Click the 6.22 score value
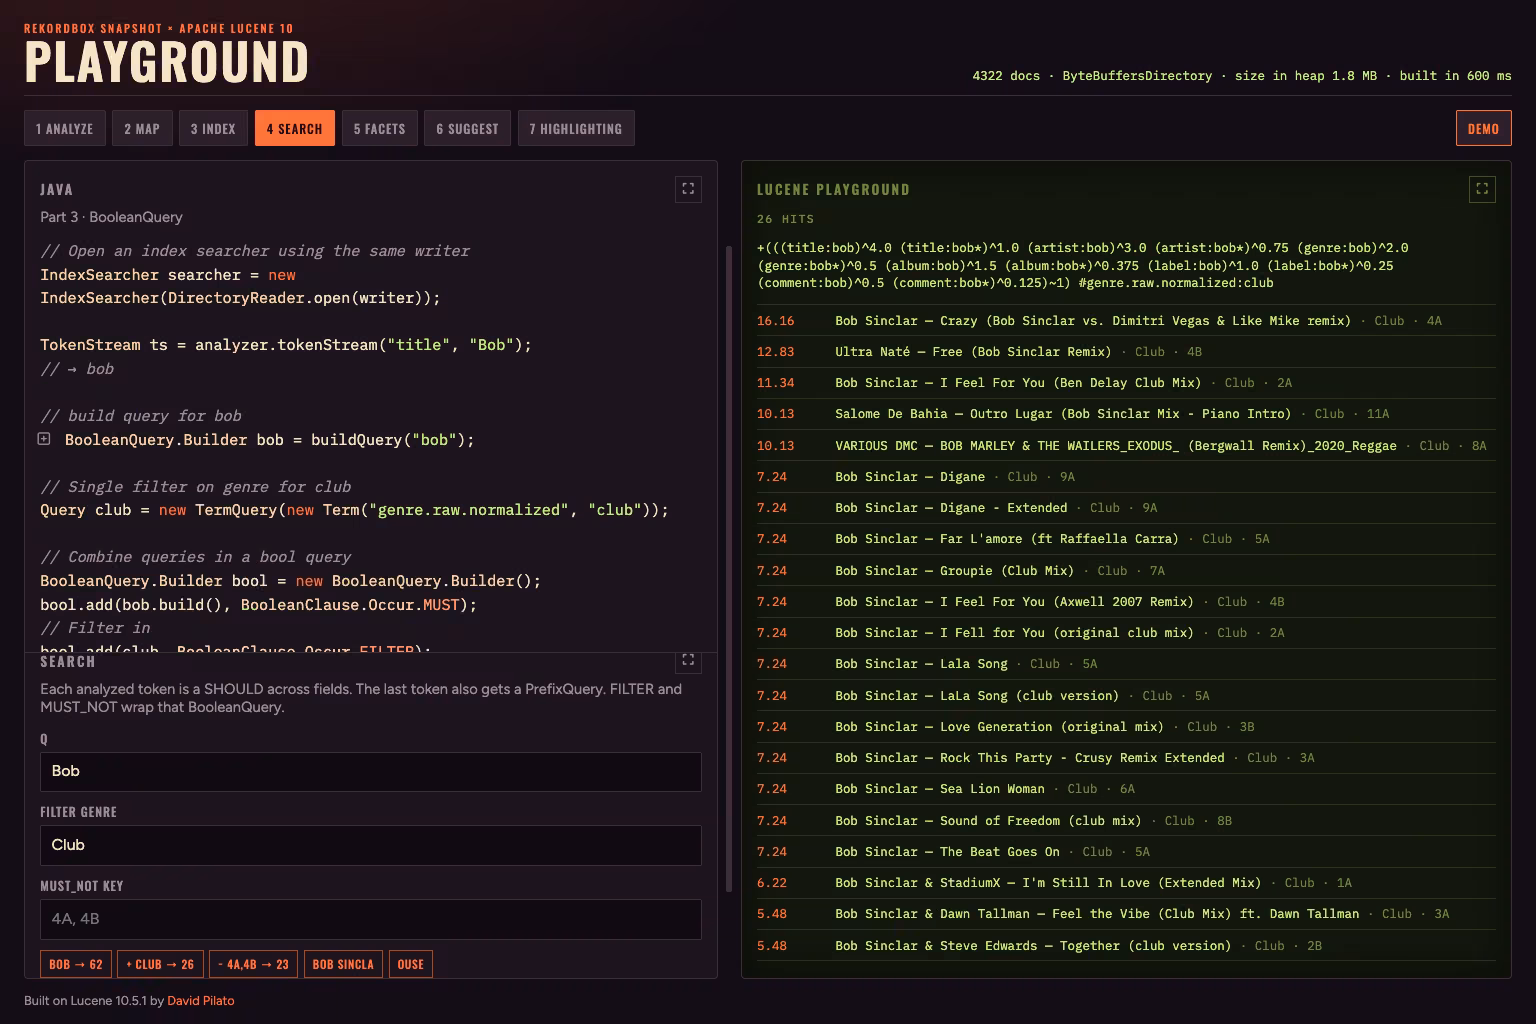 [x=772, y=883]
